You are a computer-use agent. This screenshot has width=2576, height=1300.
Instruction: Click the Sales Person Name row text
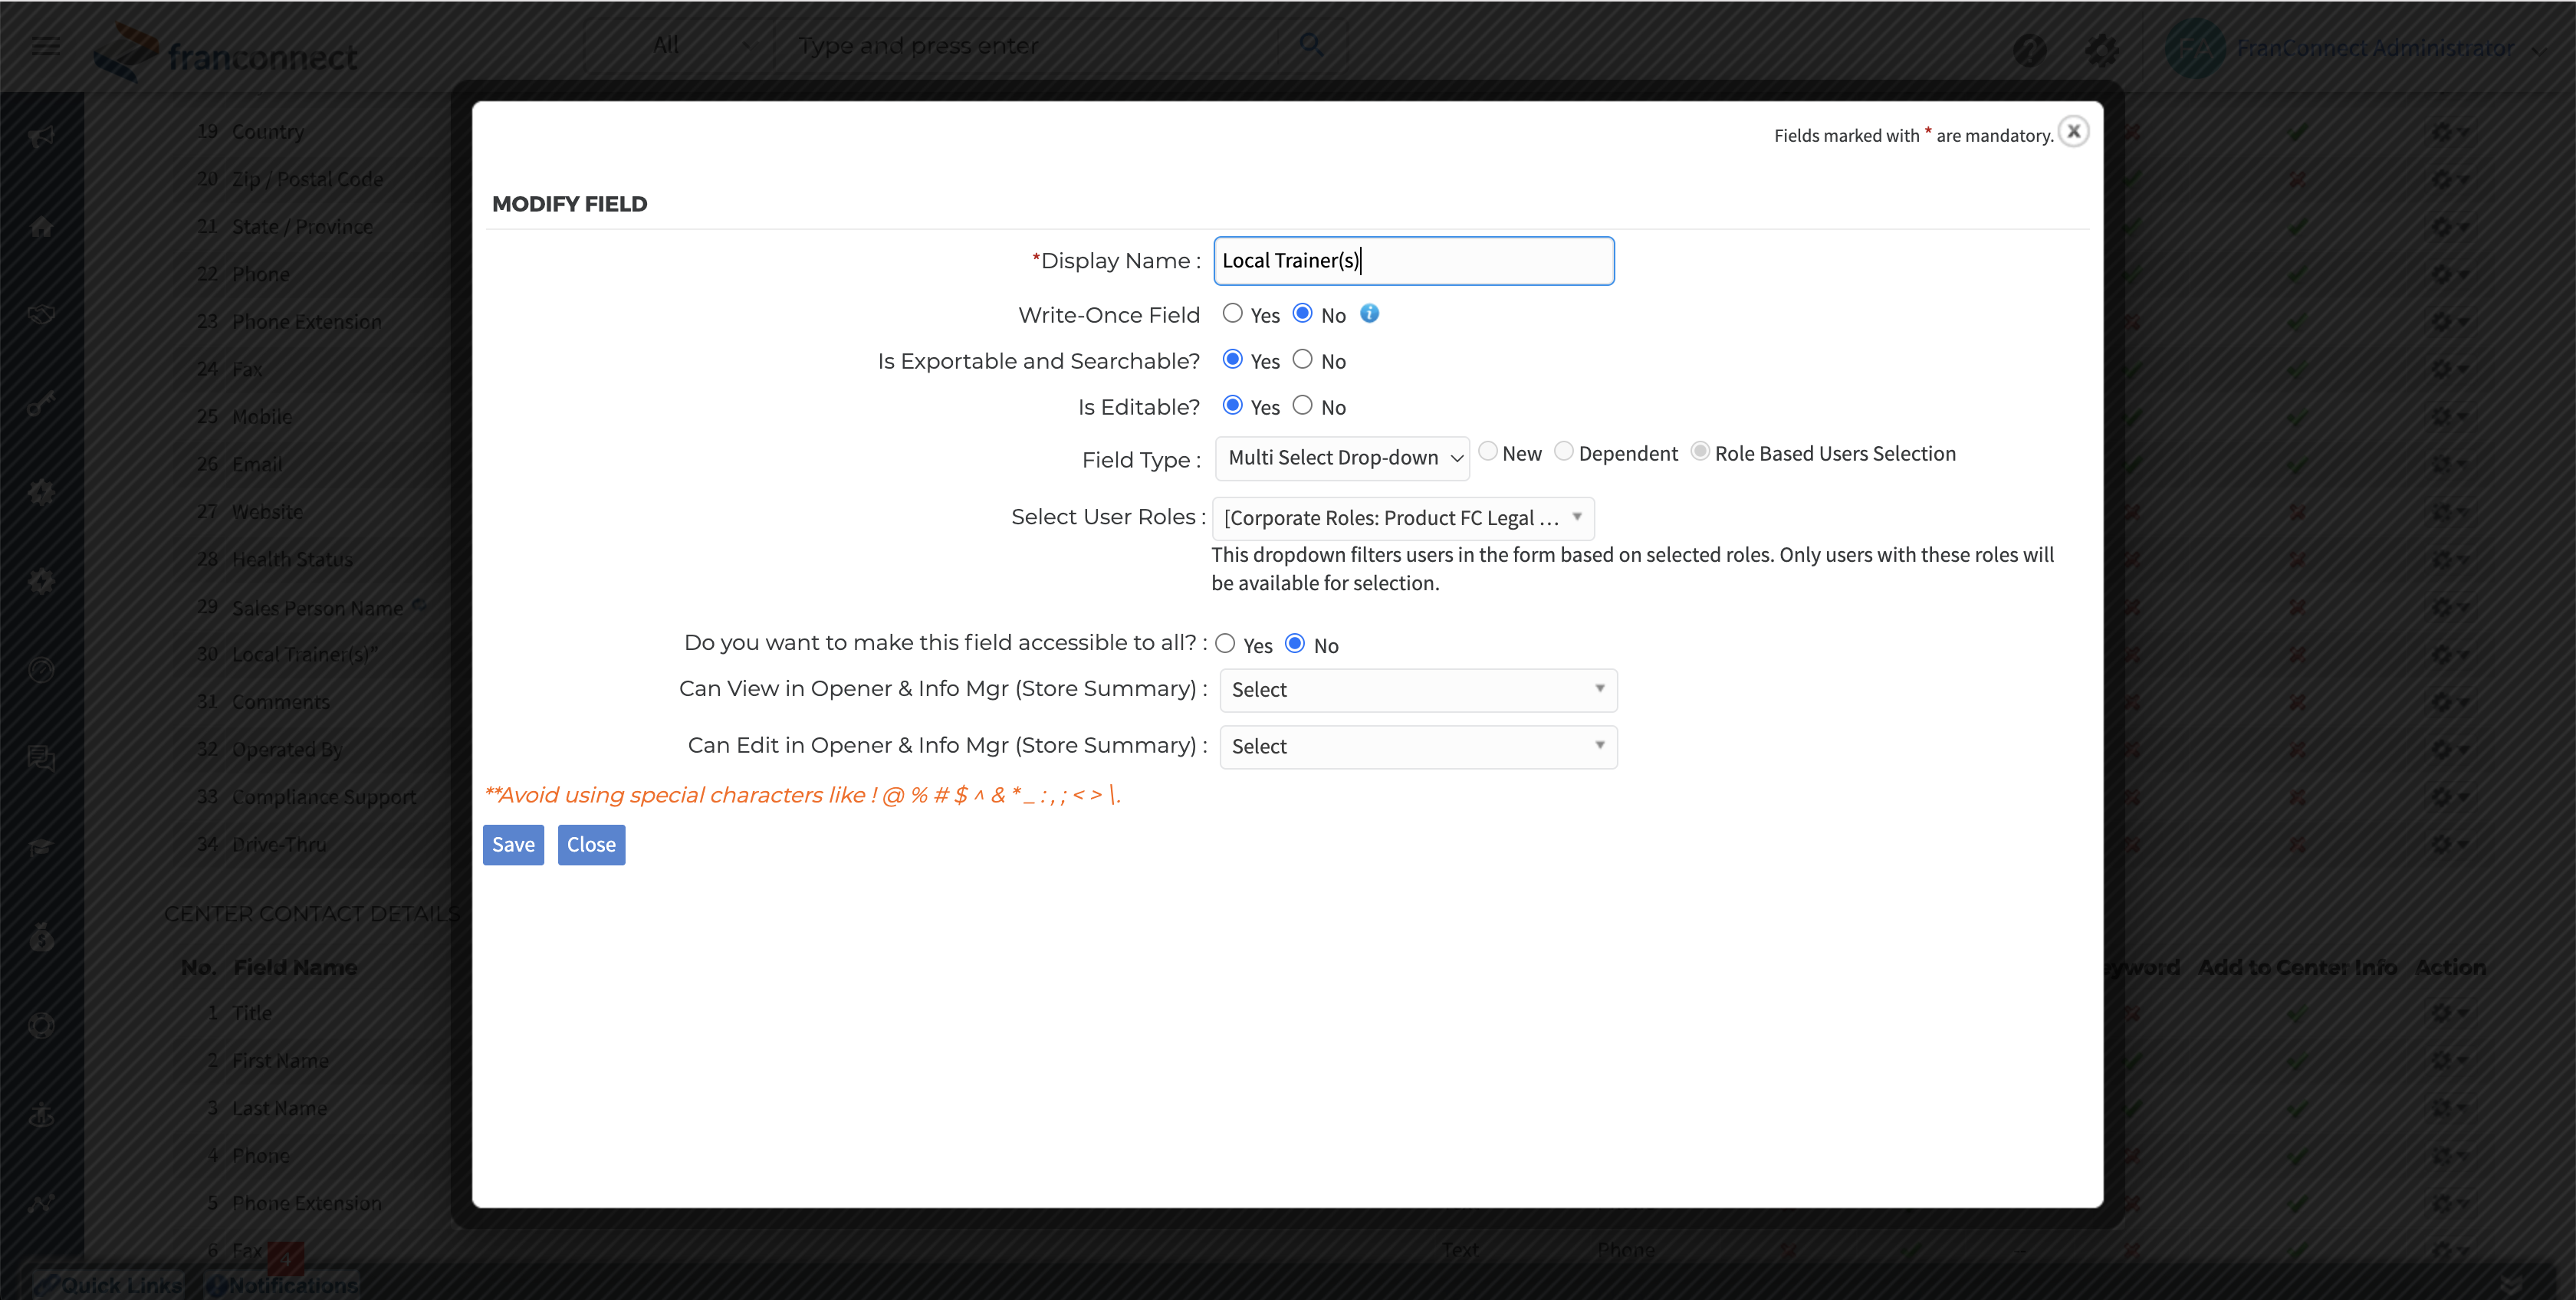pyautogui.click(x=318, y=608)
